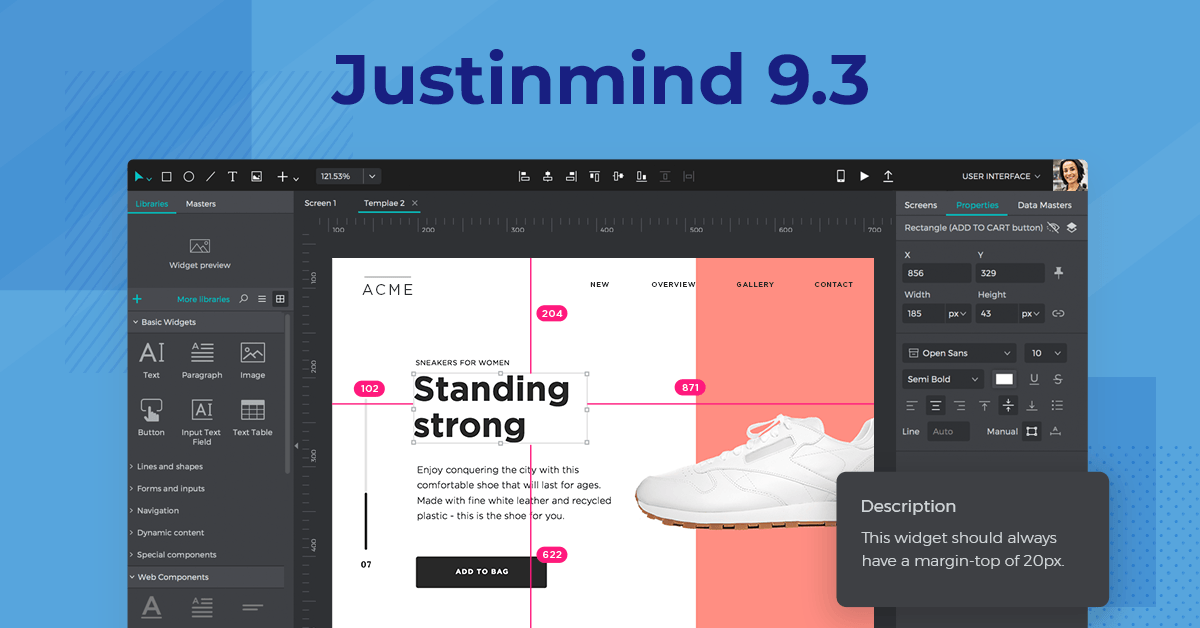The width and height of the screenshot is (1200, 628).
Task: Collapse the Basic Widgets section
Action: click(x=206, y=322)
